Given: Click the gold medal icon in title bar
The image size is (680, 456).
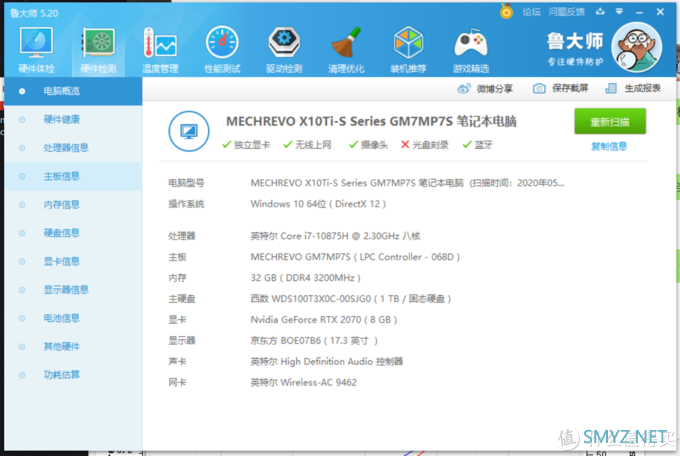Looking at the screenshot, I should point(506,11).
